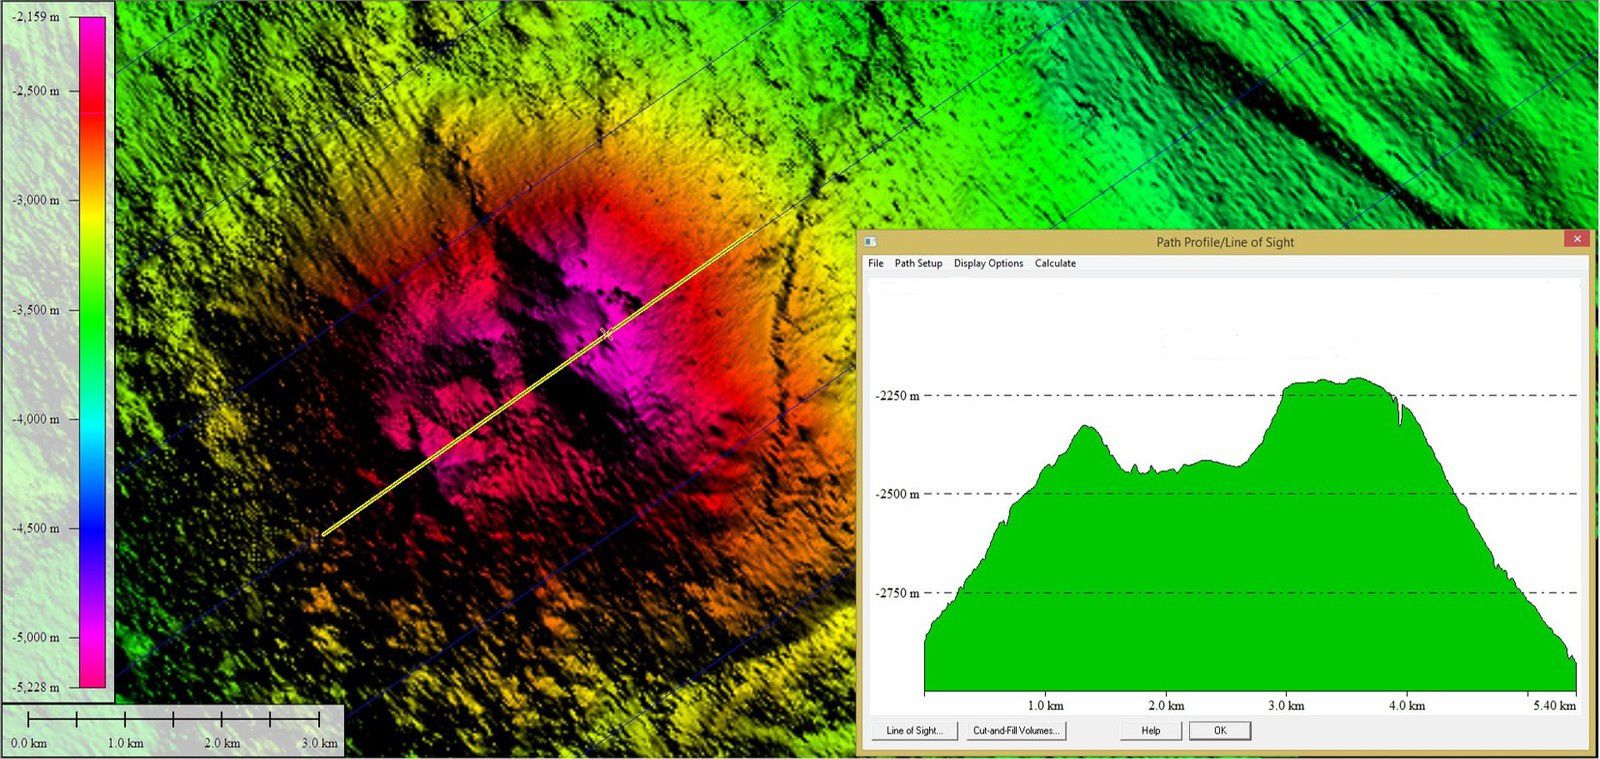Screen dimensions: 1600x759
Task: Click the 5.40 km profile axis label
Action: tap(1554, 706)
